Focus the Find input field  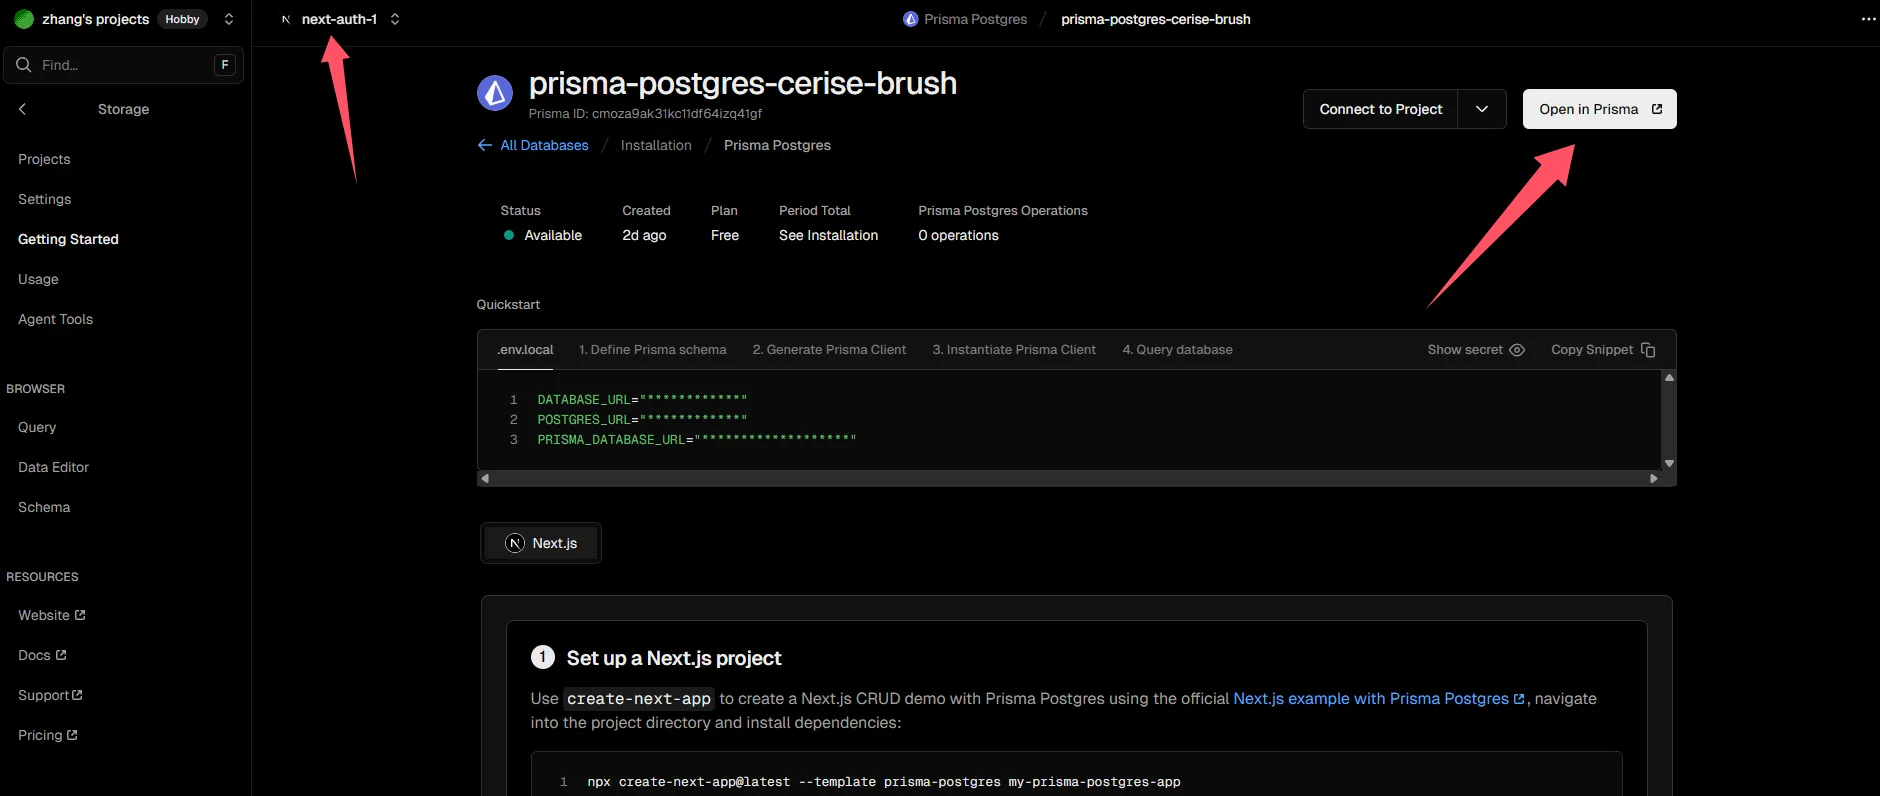[x=123, y=65]
